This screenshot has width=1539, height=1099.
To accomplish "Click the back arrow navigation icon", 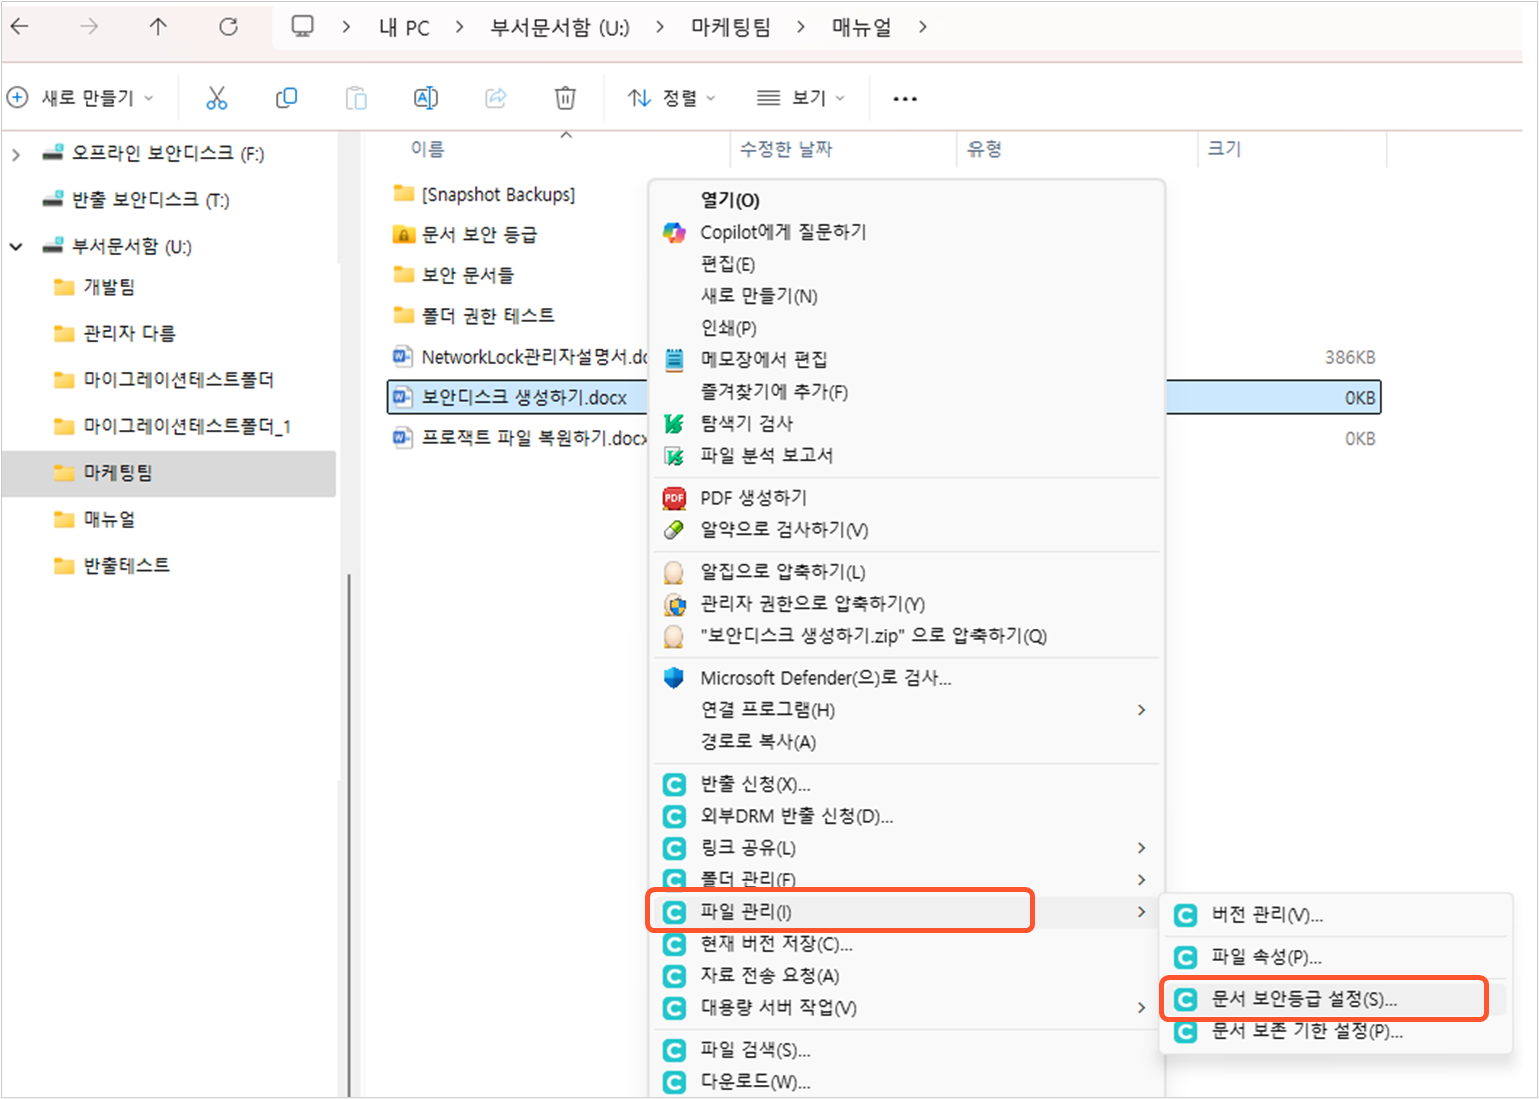I will click(20, 27).
